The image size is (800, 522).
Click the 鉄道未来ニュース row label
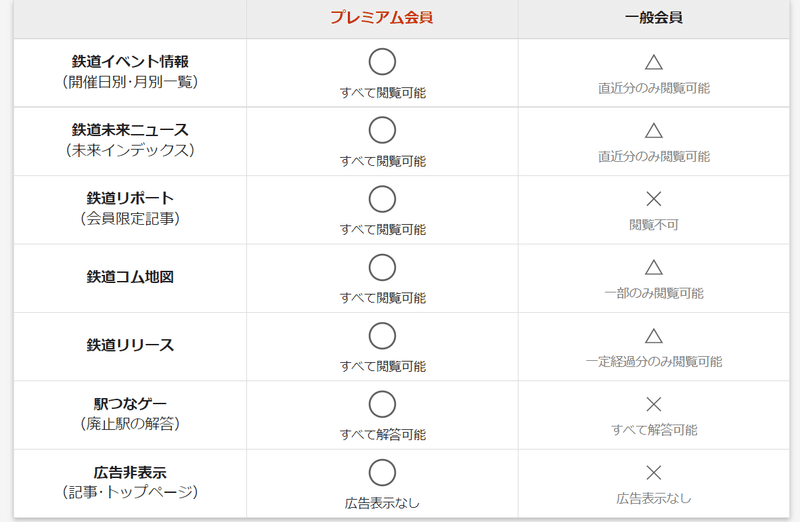130,130
